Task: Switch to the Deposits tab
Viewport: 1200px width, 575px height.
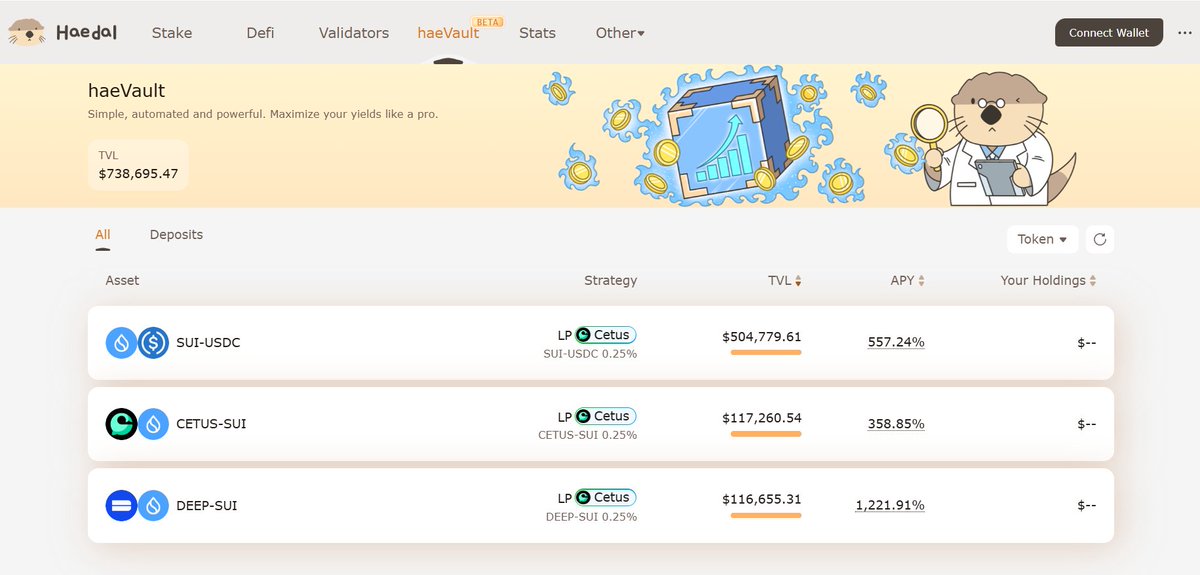Action: [176, 235]
